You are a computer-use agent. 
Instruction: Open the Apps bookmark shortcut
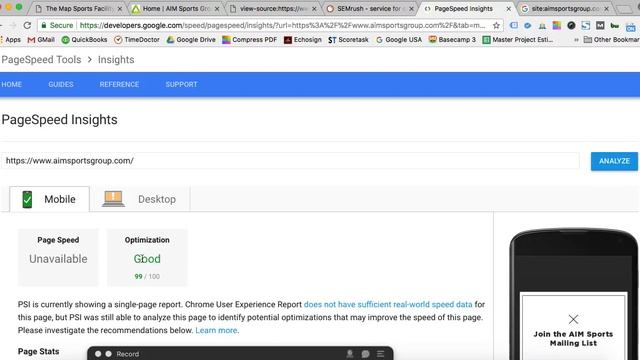[11, 40]
